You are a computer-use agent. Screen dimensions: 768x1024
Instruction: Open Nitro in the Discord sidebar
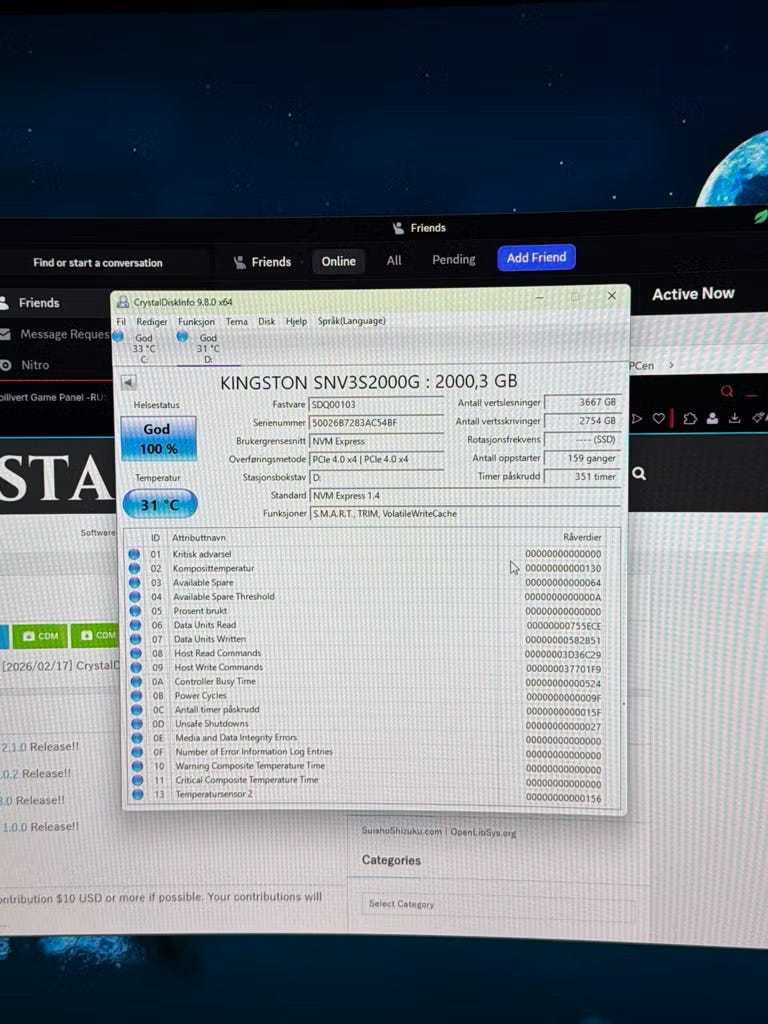pyautogui.click(x=26, y=365)
